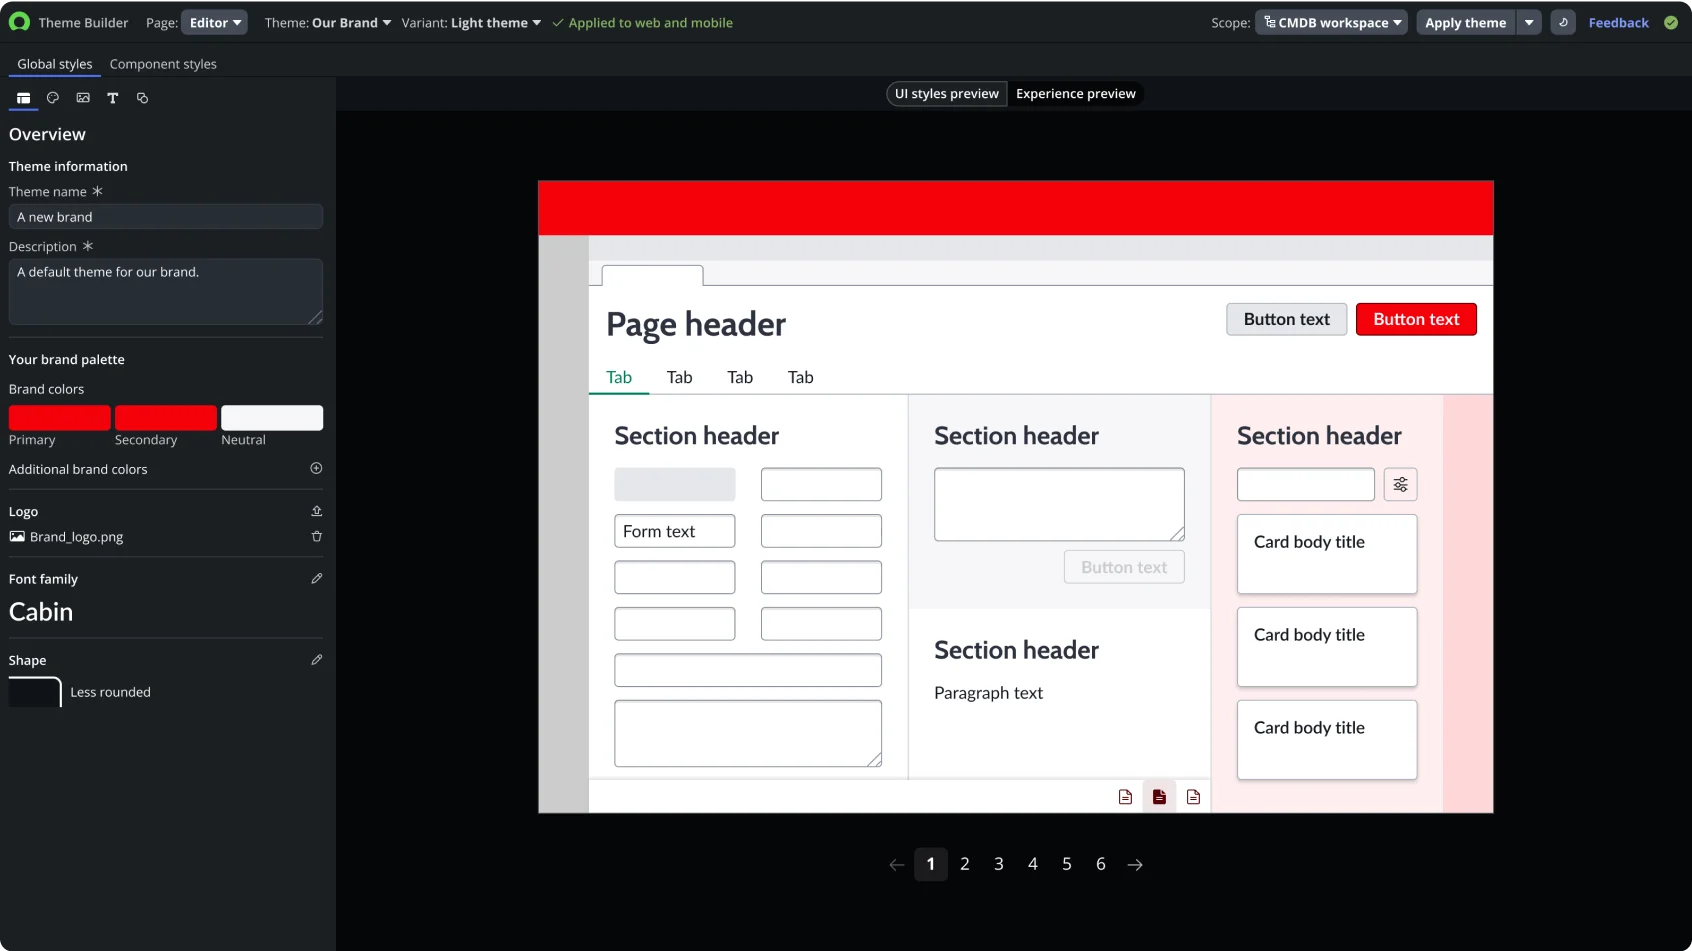Viewport: 1692px width, 951px height.
Task: Go to preview page 2
Action: point(965,864)
